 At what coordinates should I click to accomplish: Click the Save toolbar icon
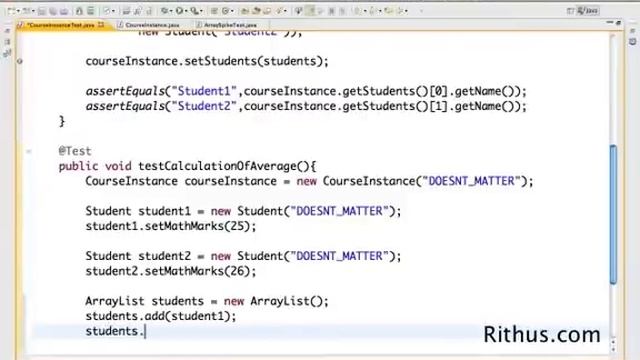click(42, 11)
